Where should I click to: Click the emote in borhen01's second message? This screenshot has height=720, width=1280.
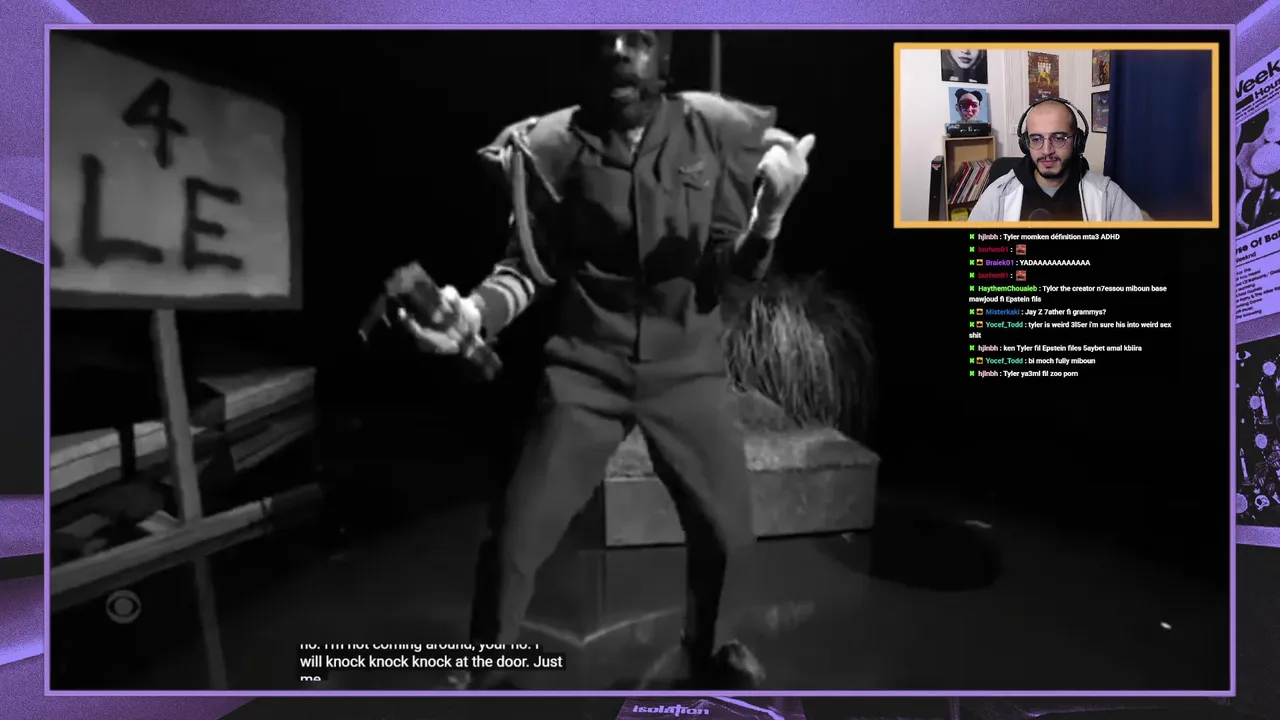pyautogui.click(x=1021, y=275)
